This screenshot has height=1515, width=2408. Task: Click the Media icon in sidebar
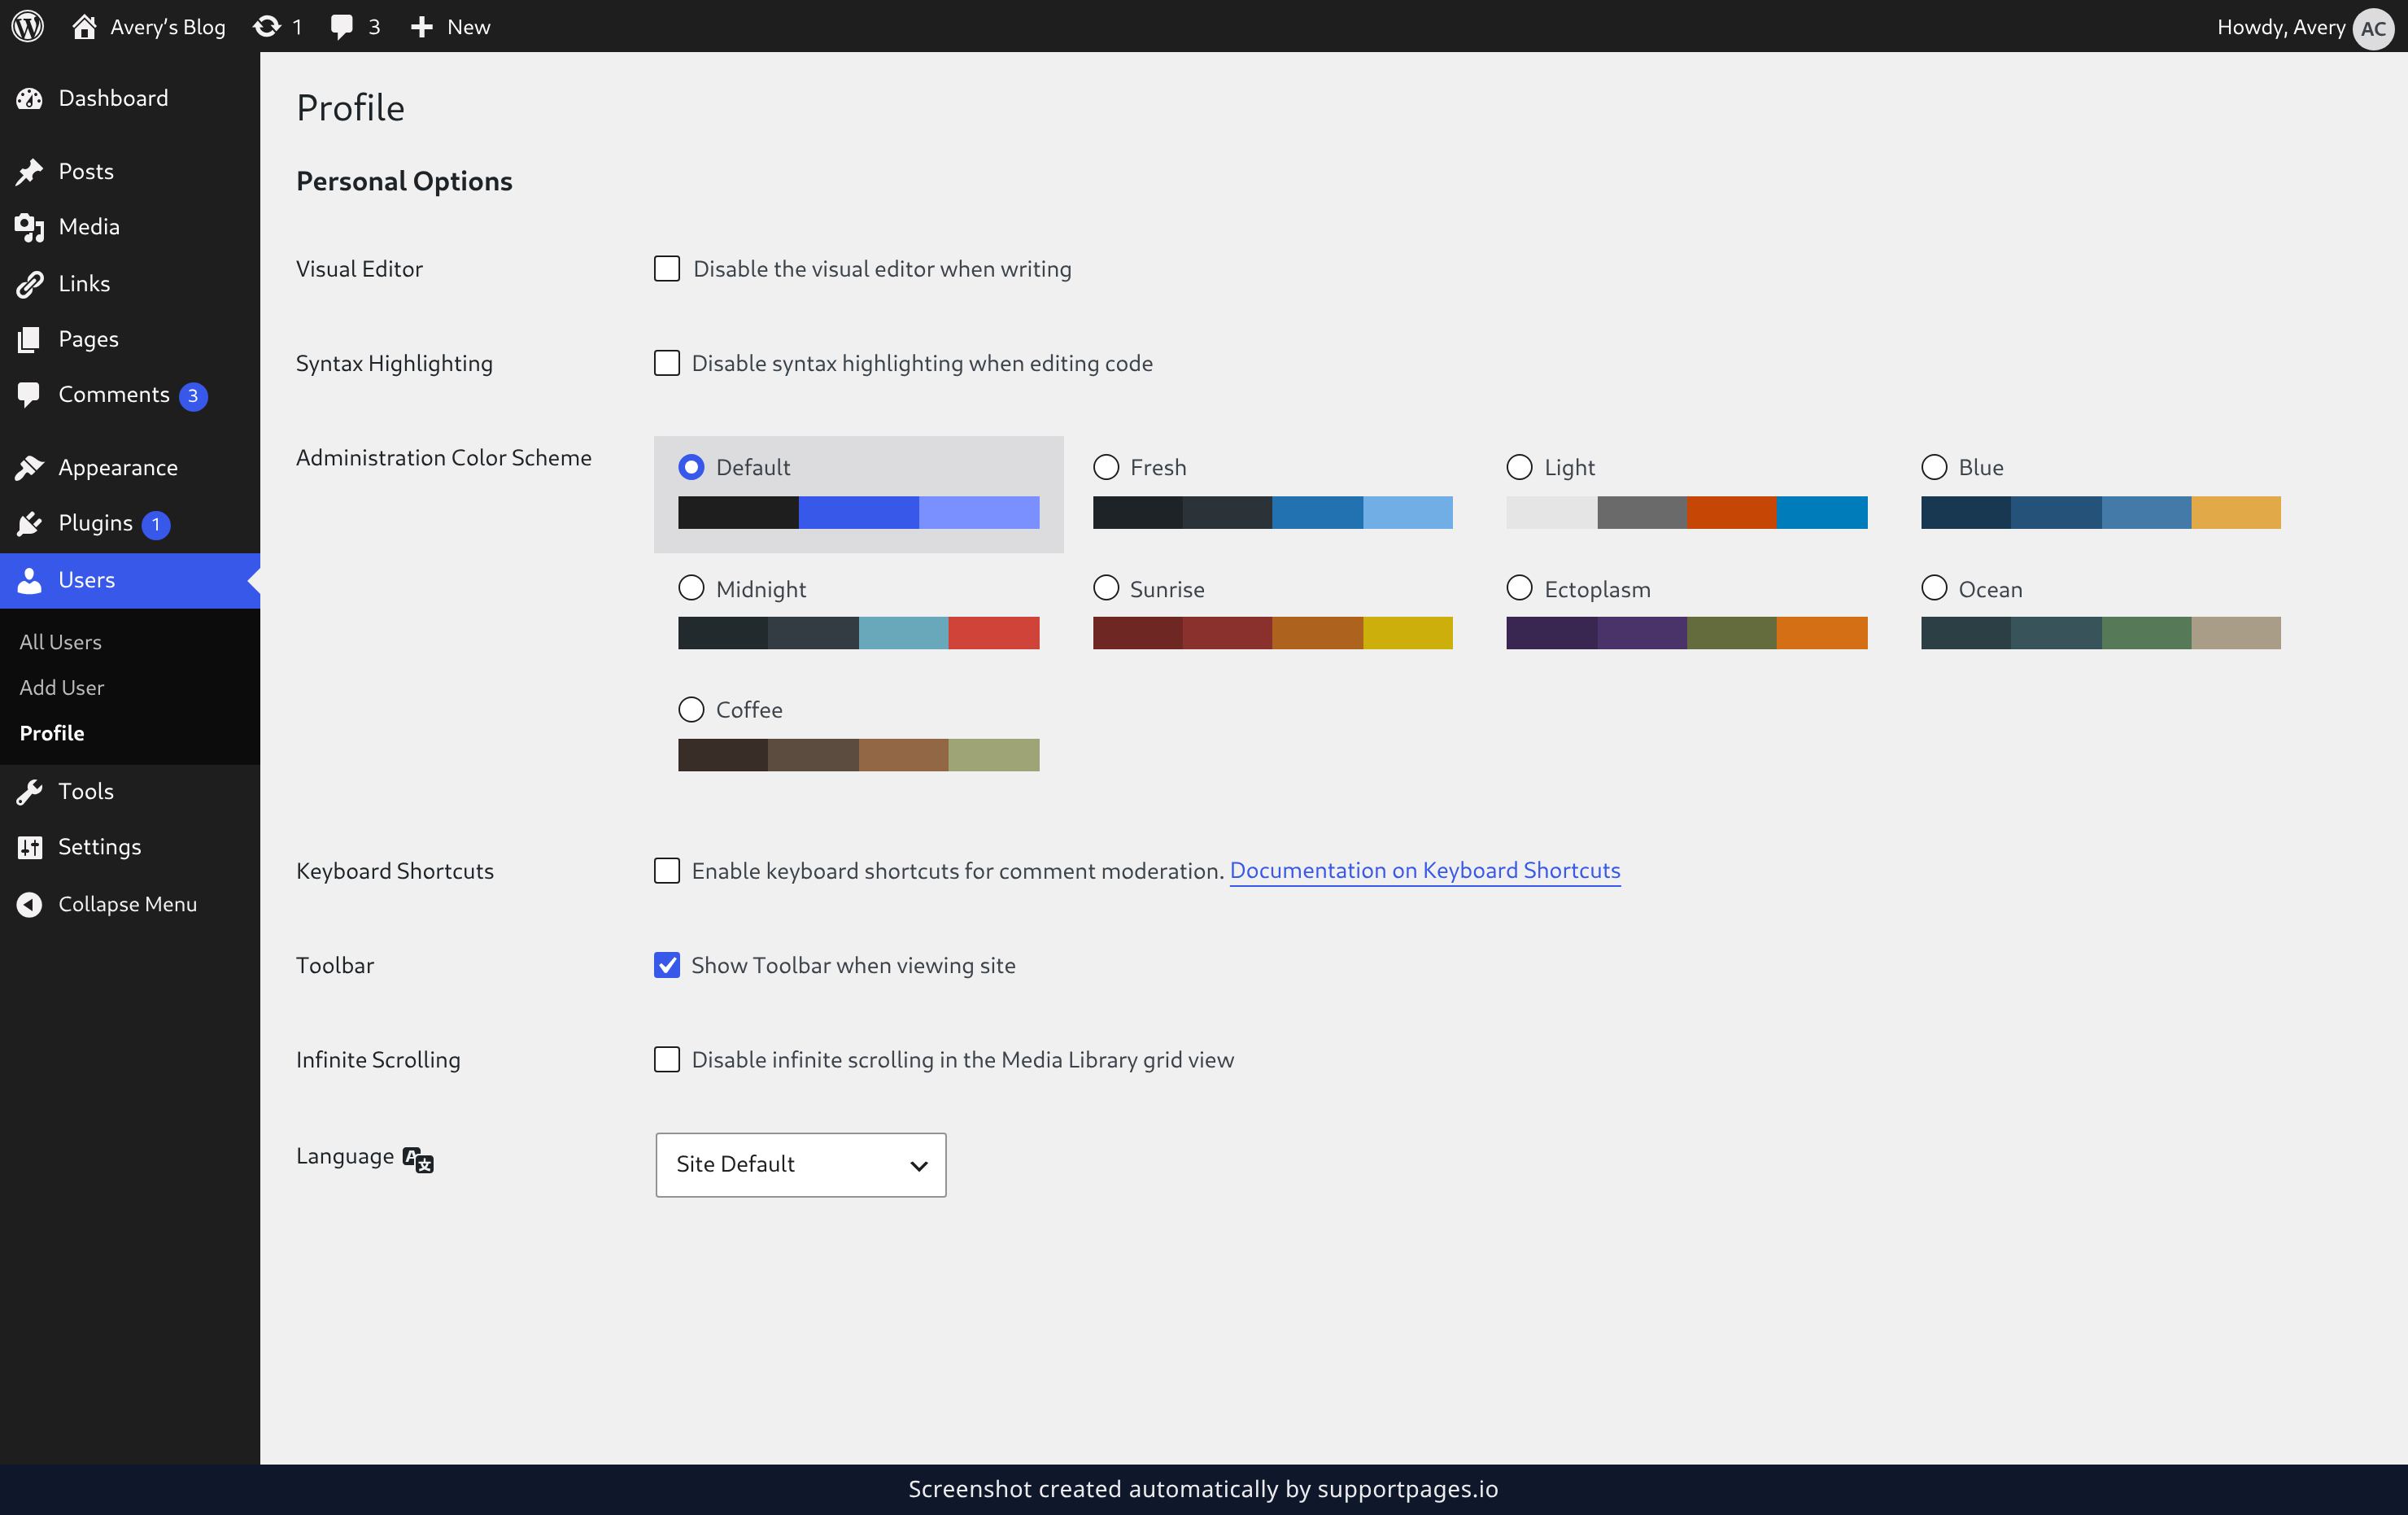[29, 227]
